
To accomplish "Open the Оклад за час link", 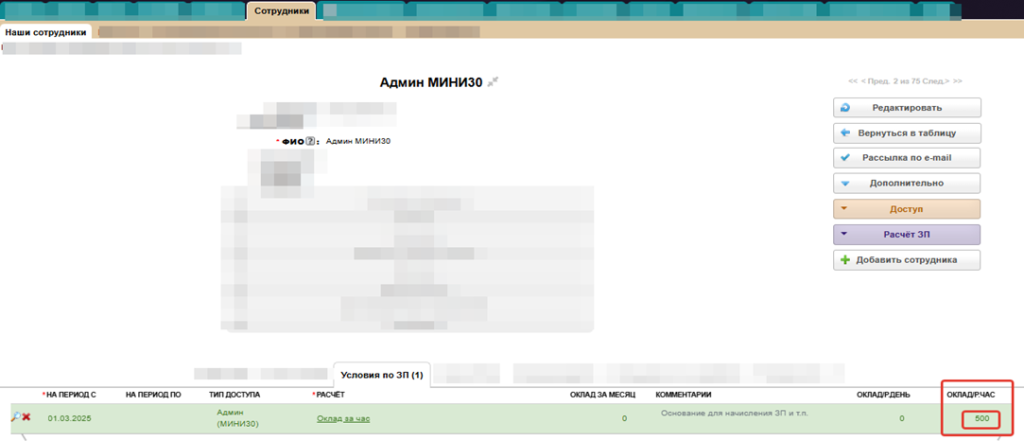I will click(x=343, y=418).
